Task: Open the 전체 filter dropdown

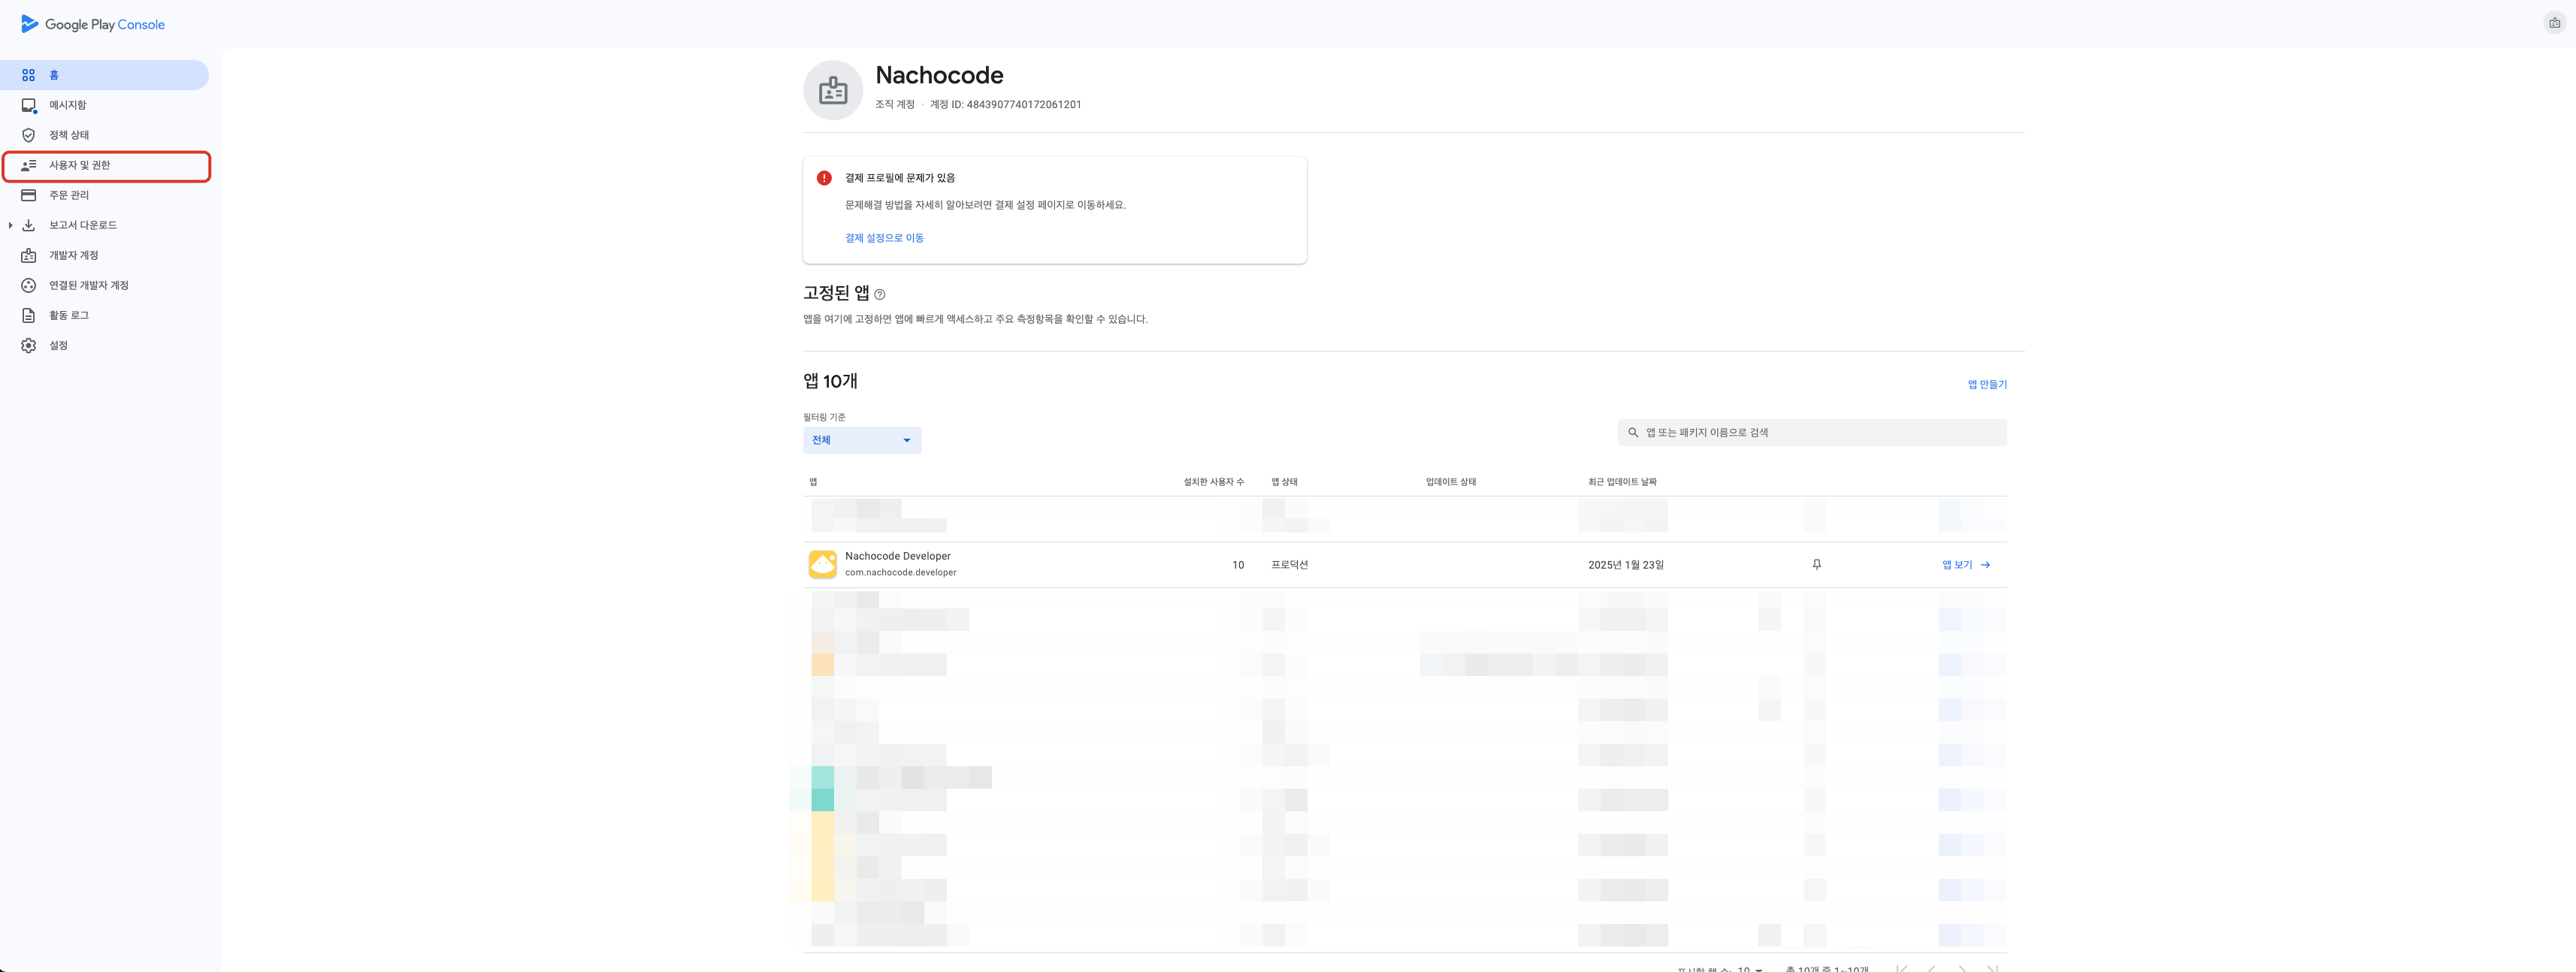Action: pos(862,440)
